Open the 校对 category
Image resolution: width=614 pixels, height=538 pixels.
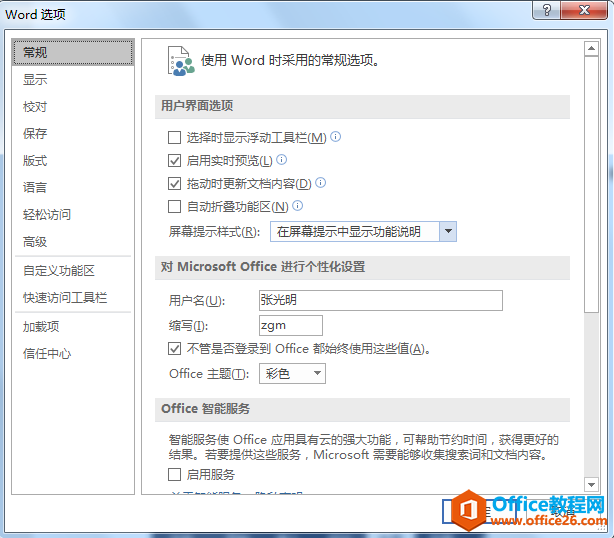(73, 107)
